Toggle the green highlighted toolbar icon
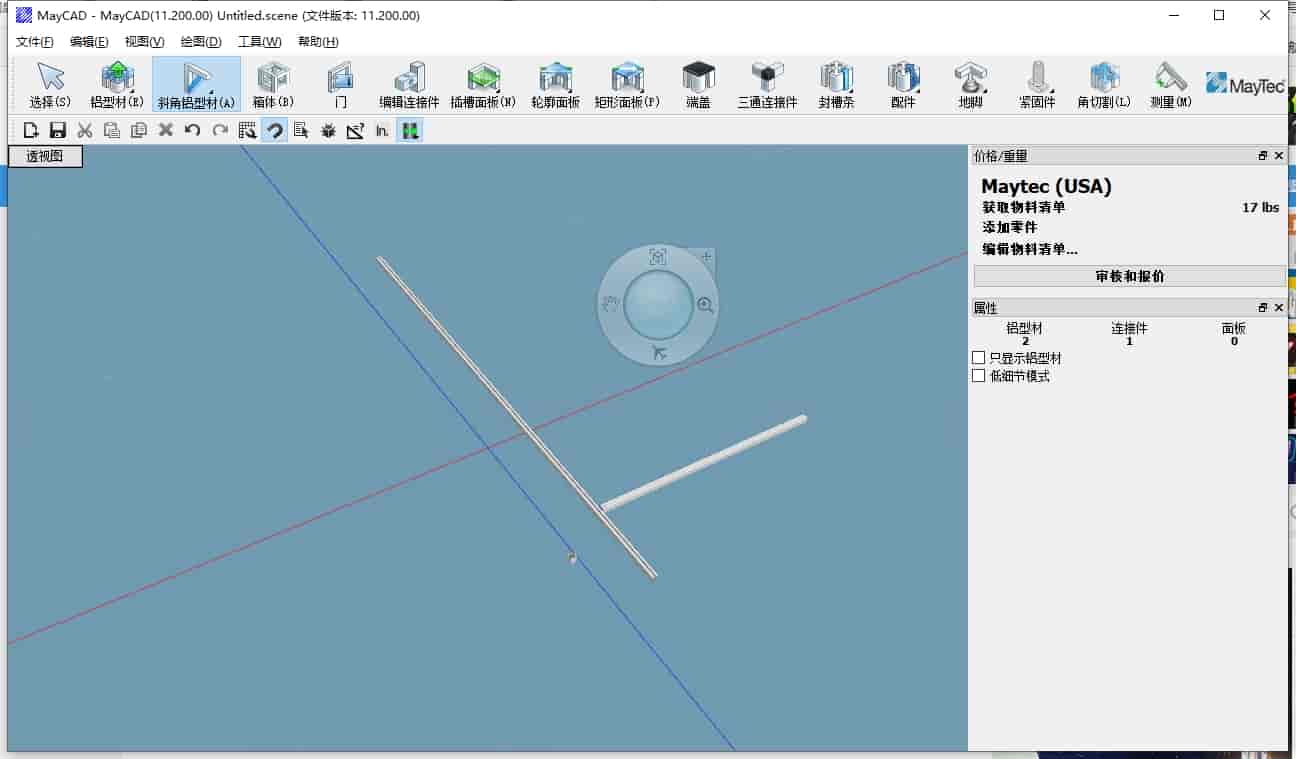The image size is (1296, 759). pyautogui.click(x=409, y=130)
